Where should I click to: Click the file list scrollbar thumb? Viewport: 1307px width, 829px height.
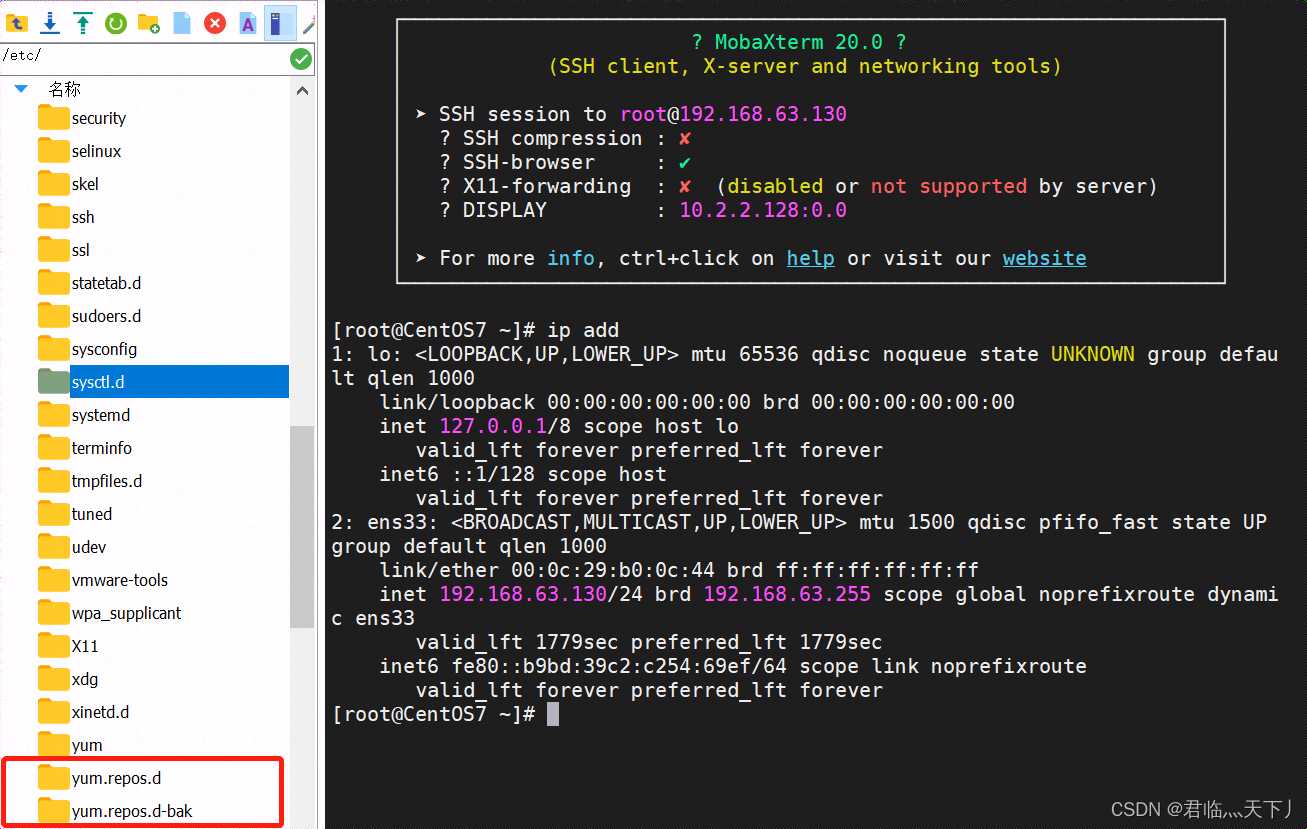(303, 526)
